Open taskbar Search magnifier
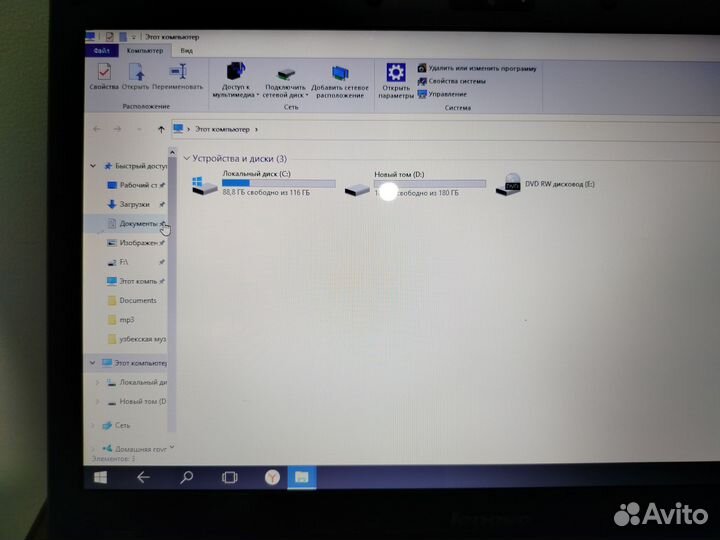Image resolution: width=720 pixels, height=540 pixels. point(186,478)
